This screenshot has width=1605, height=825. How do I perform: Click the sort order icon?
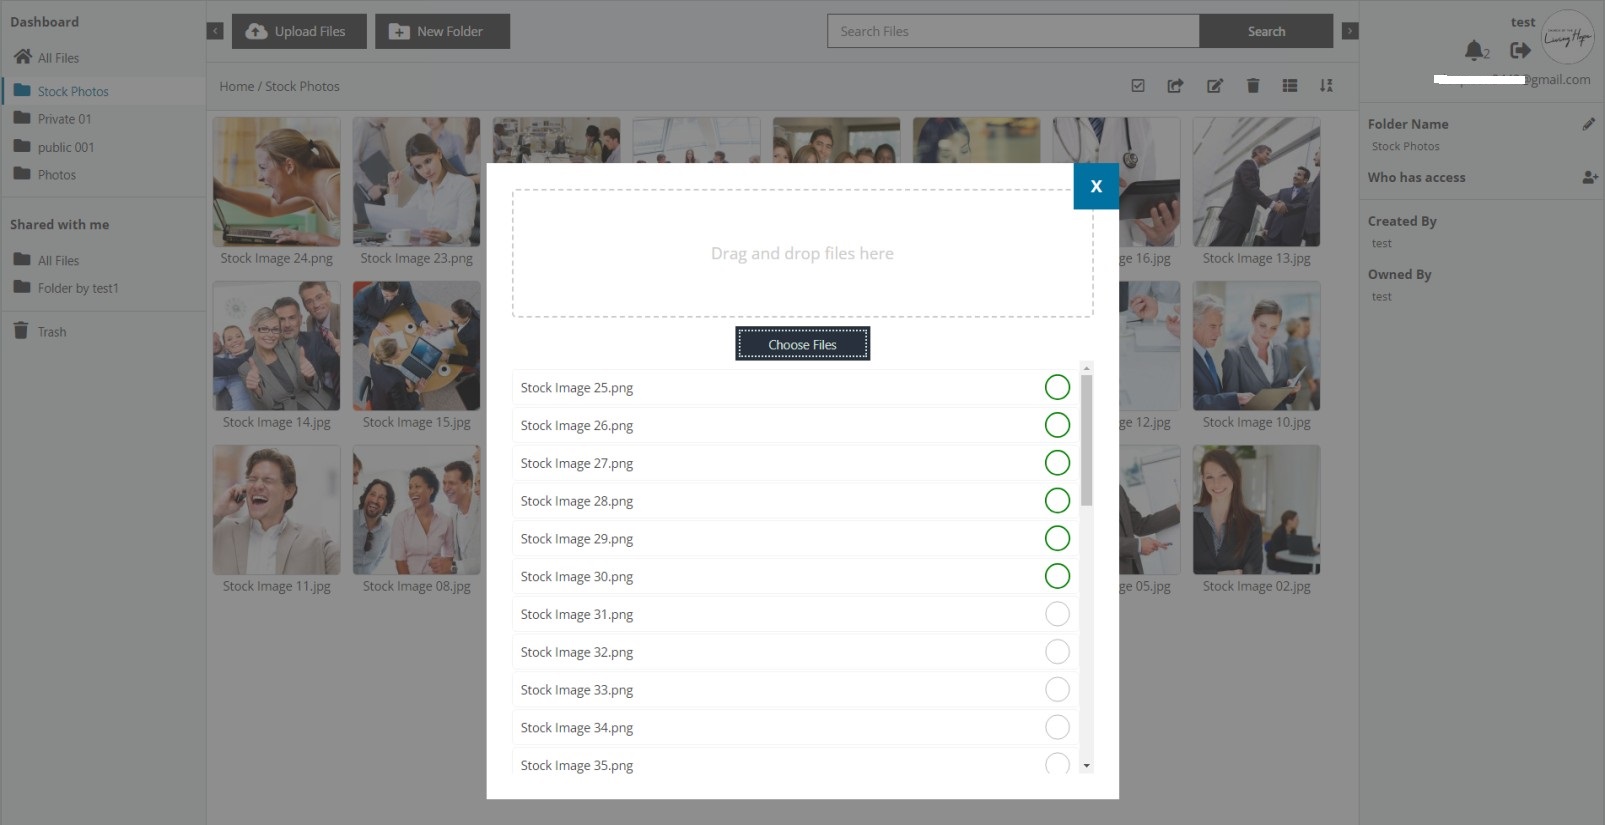[1326, 86]
